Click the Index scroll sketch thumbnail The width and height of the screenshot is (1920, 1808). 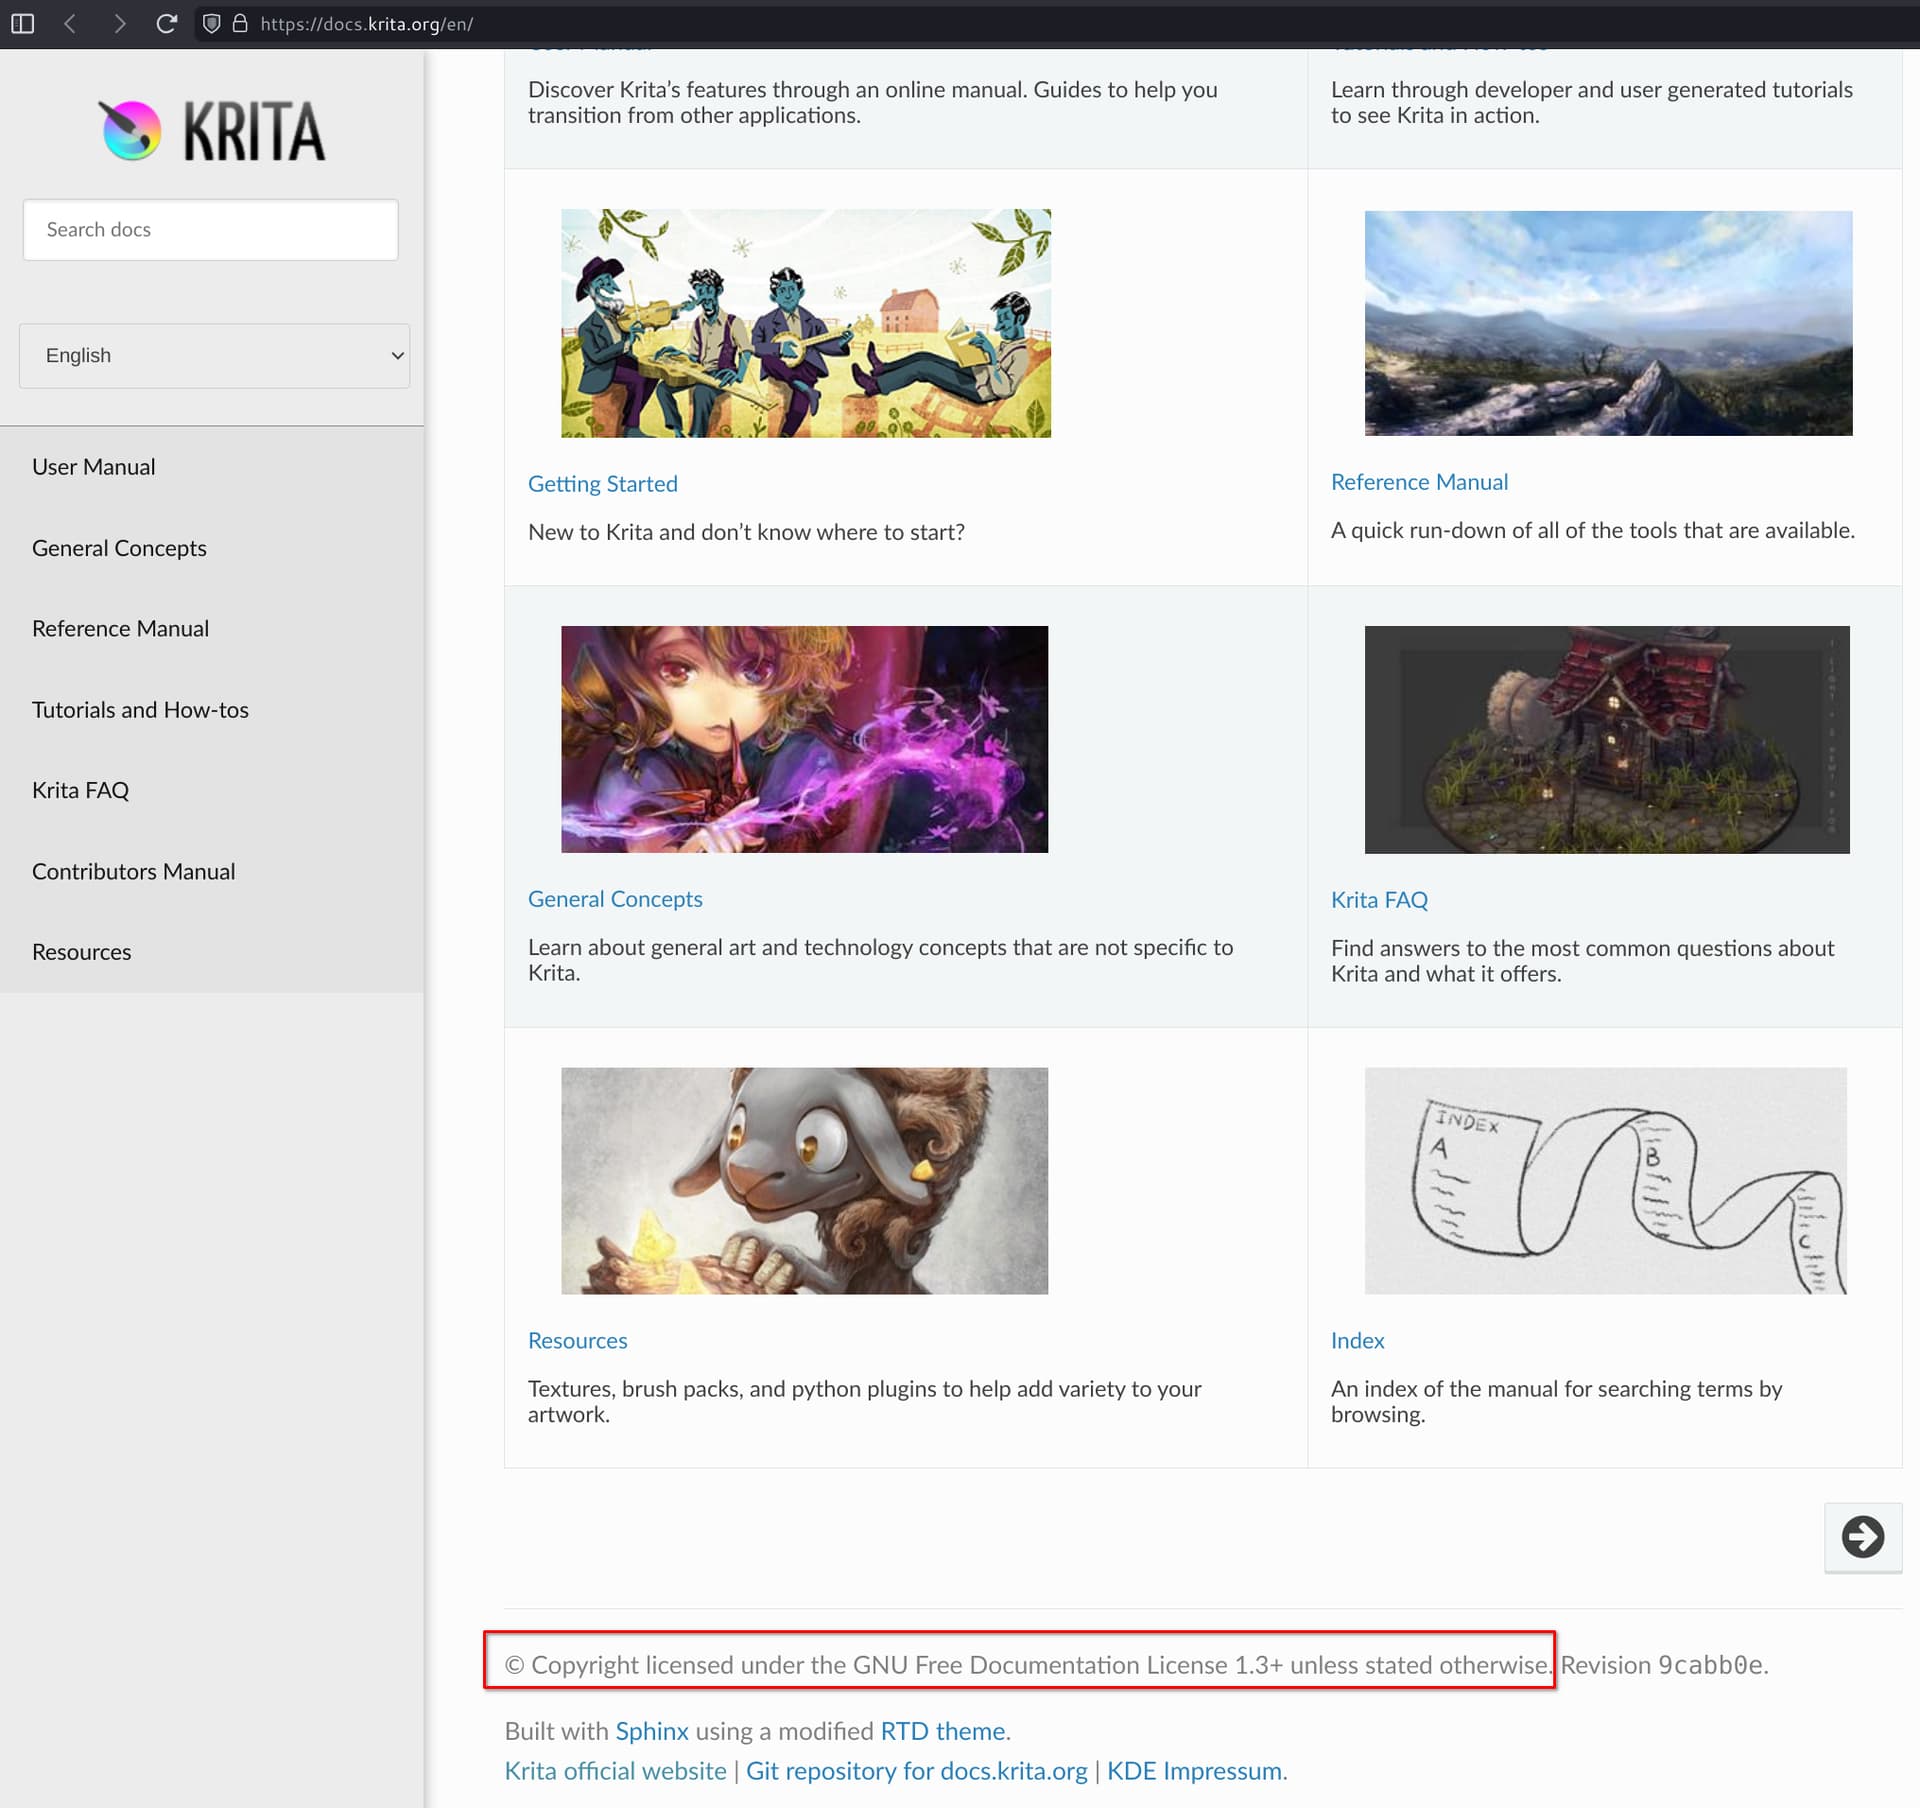coord(1605,1181)
